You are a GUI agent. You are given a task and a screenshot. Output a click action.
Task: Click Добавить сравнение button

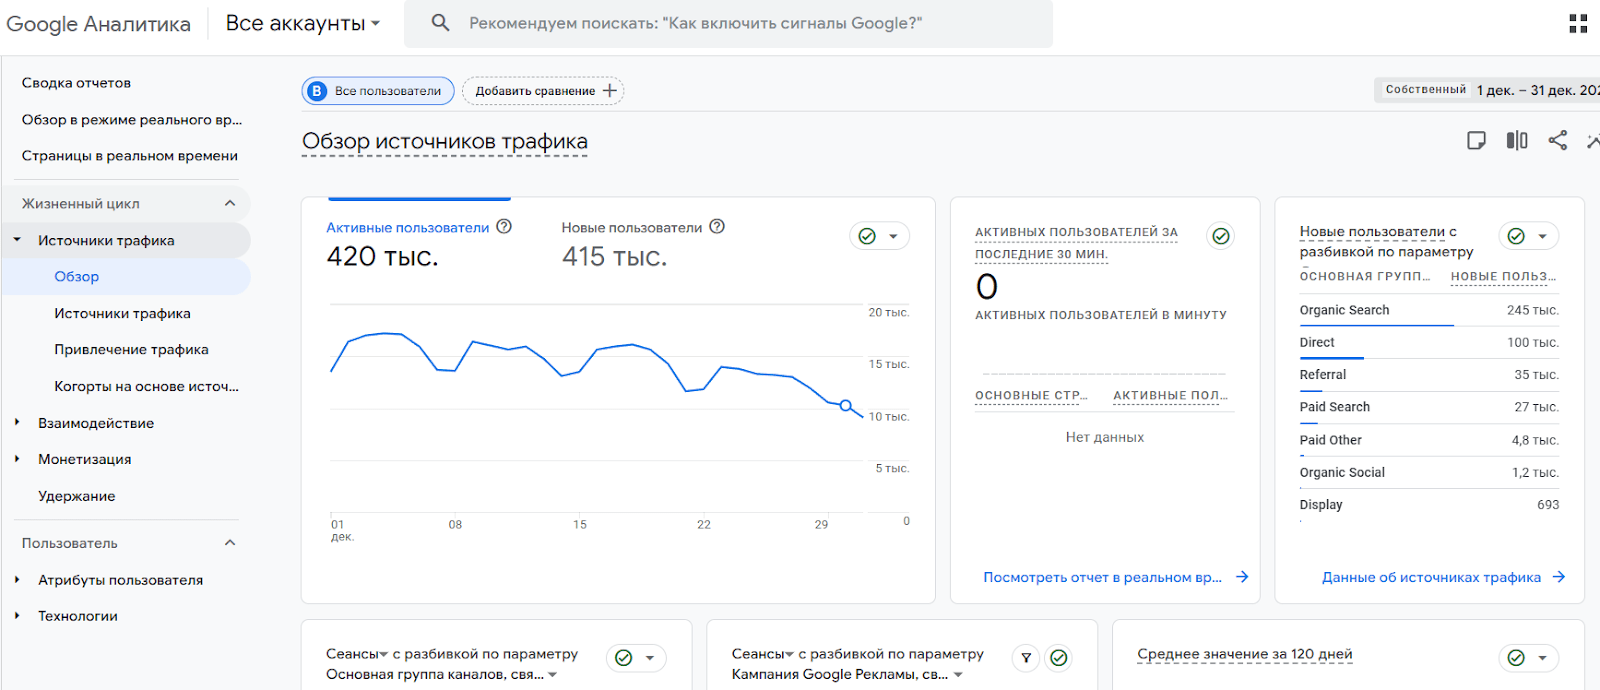(543, 91)
